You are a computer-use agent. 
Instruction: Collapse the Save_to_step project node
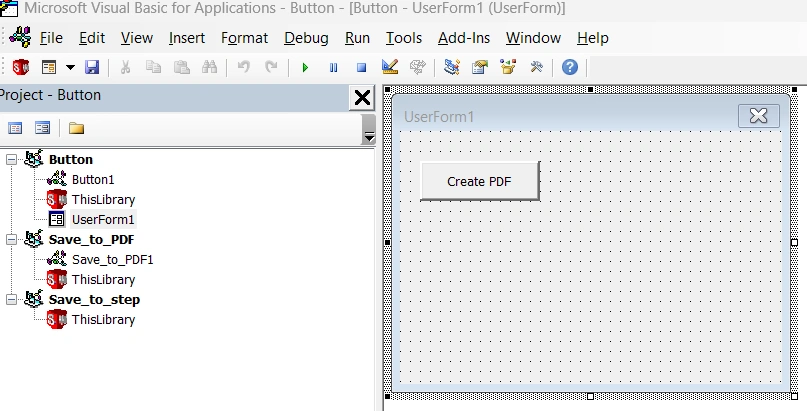point(11,299)
